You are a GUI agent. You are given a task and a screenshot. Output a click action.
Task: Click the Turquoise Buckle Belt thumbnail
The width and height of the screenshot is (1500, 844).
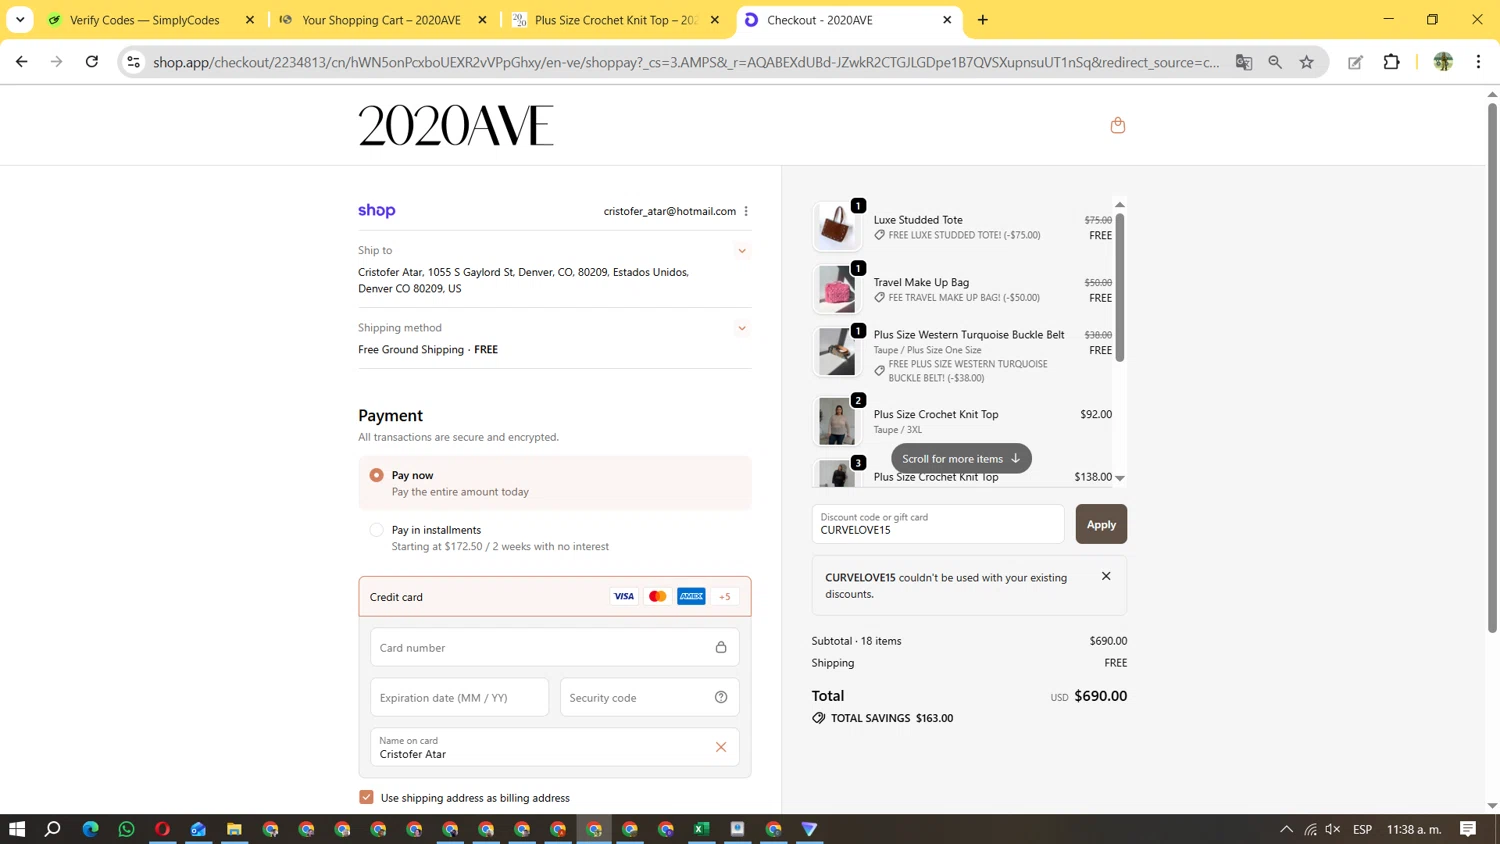(837, 352)
